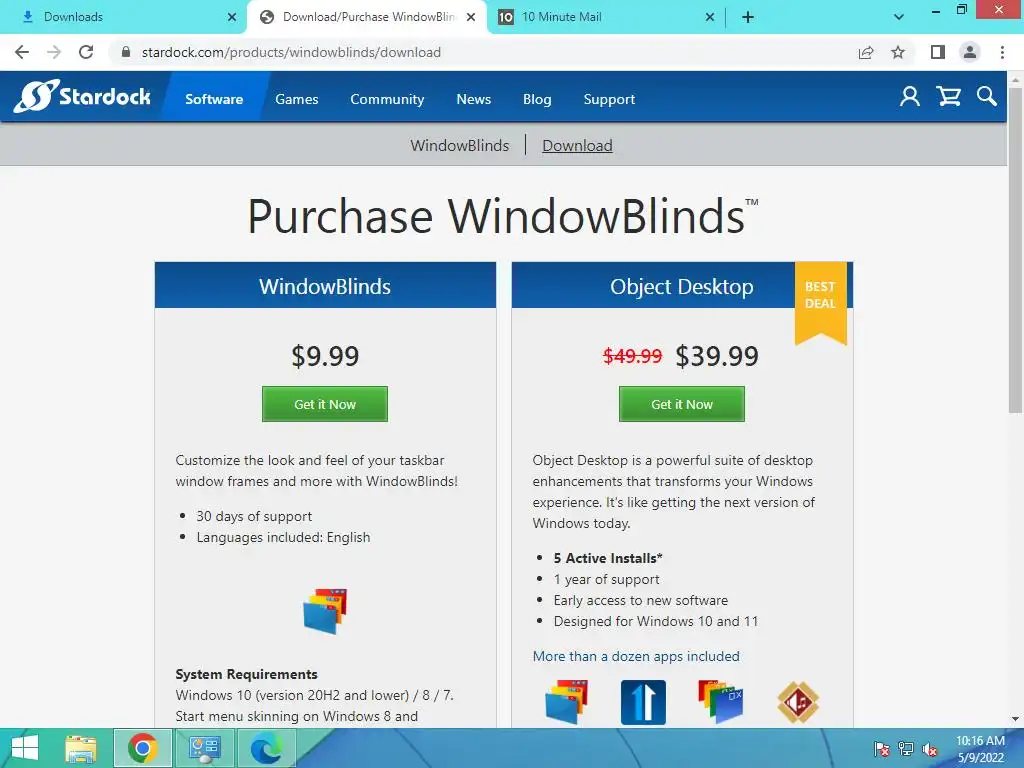1024x768 pixels.
Task: Open File Explorer from the taskbar
Action: tap(81, 748)
